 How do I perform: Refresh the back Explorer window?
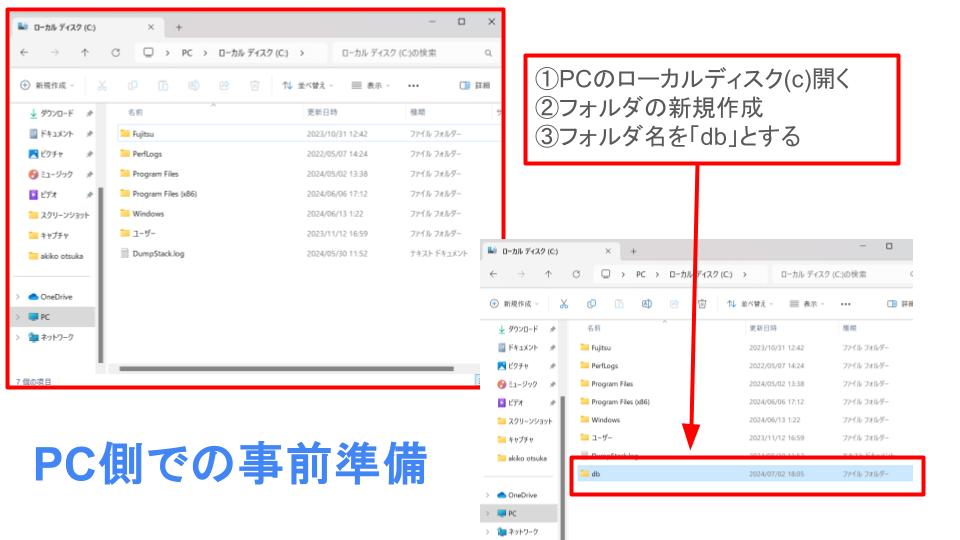[115, 53]
